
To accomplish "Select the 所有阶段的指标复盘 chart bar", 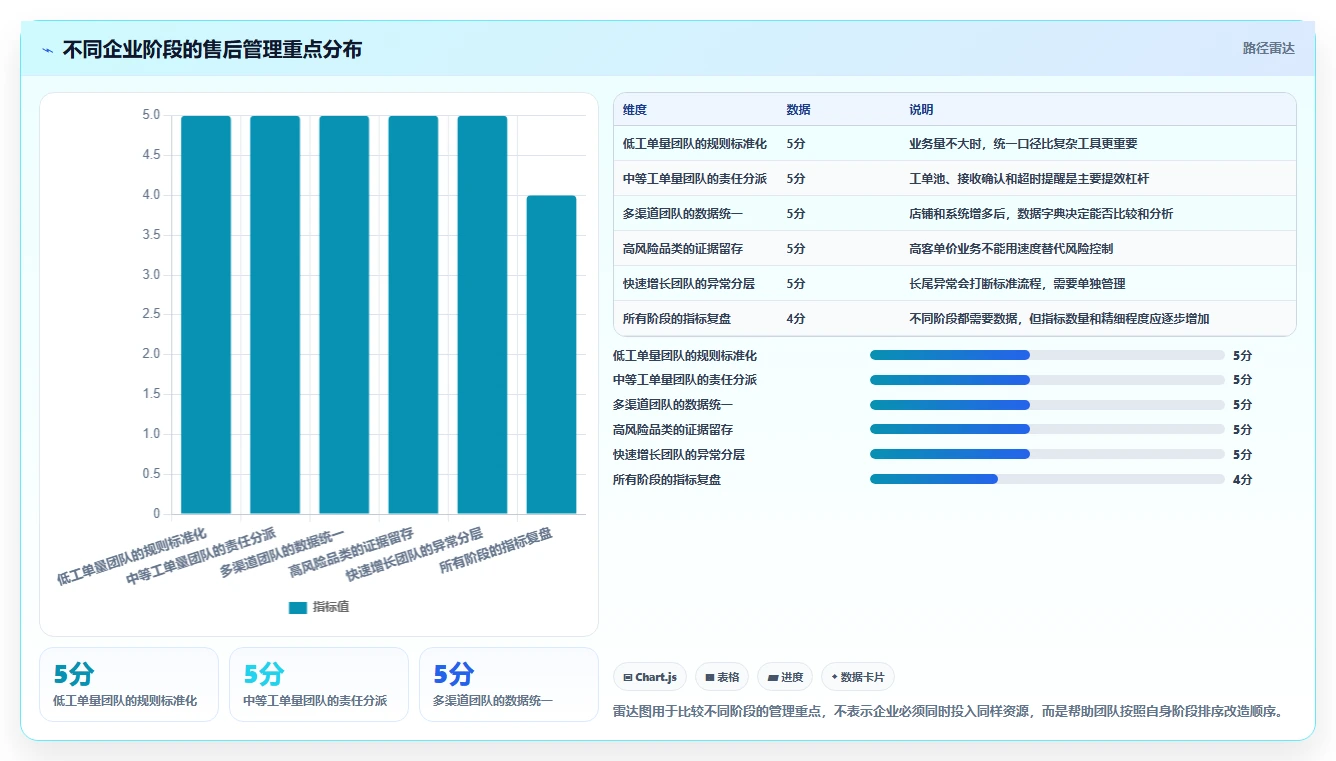I will [x=552, y=355].
